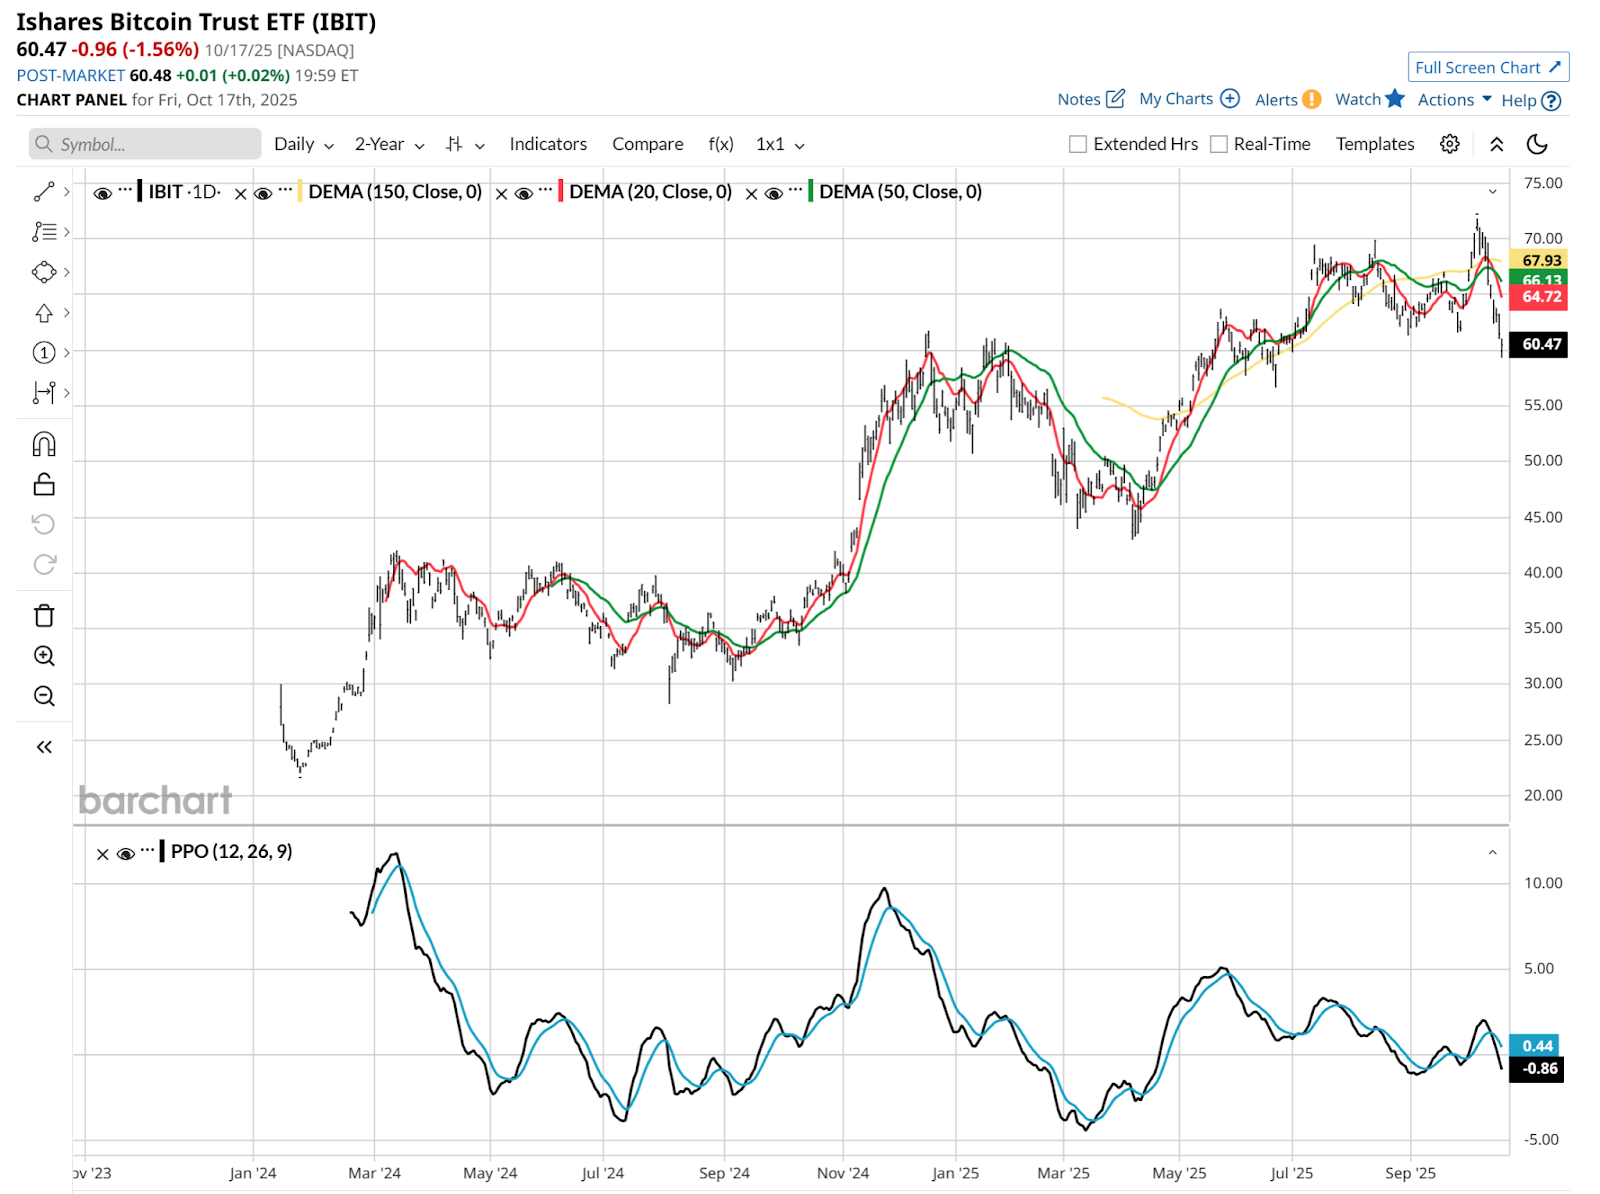The image size is (1600, 1194).
Task: Select the text annotation list tool
Action: point(44,232)
